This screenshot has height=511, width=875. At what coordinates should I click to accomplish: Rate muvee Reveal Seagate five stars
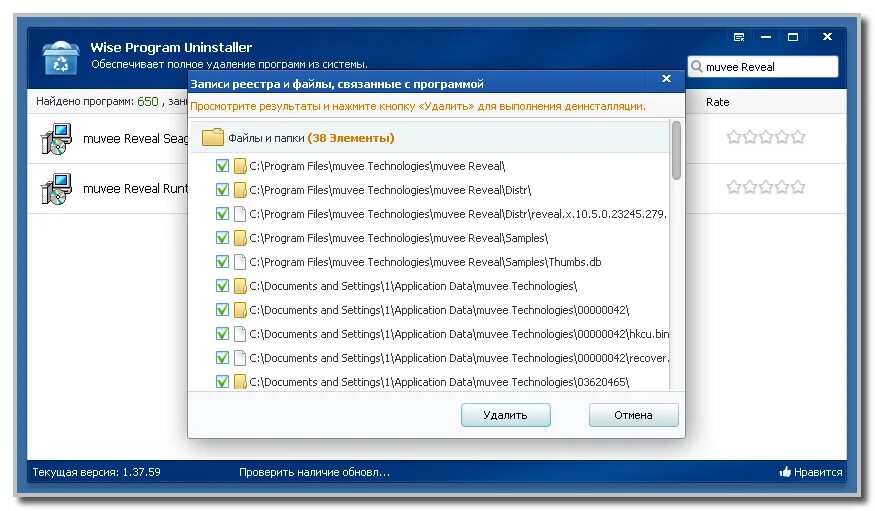[x=799, y=137]
